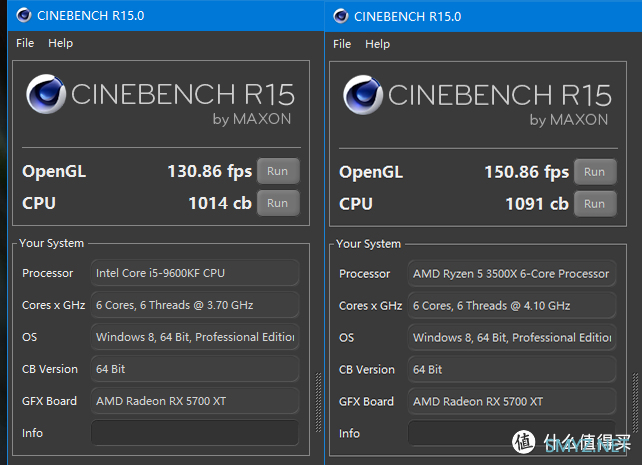Click GFX Board field in right window

(x=512, y=402)
